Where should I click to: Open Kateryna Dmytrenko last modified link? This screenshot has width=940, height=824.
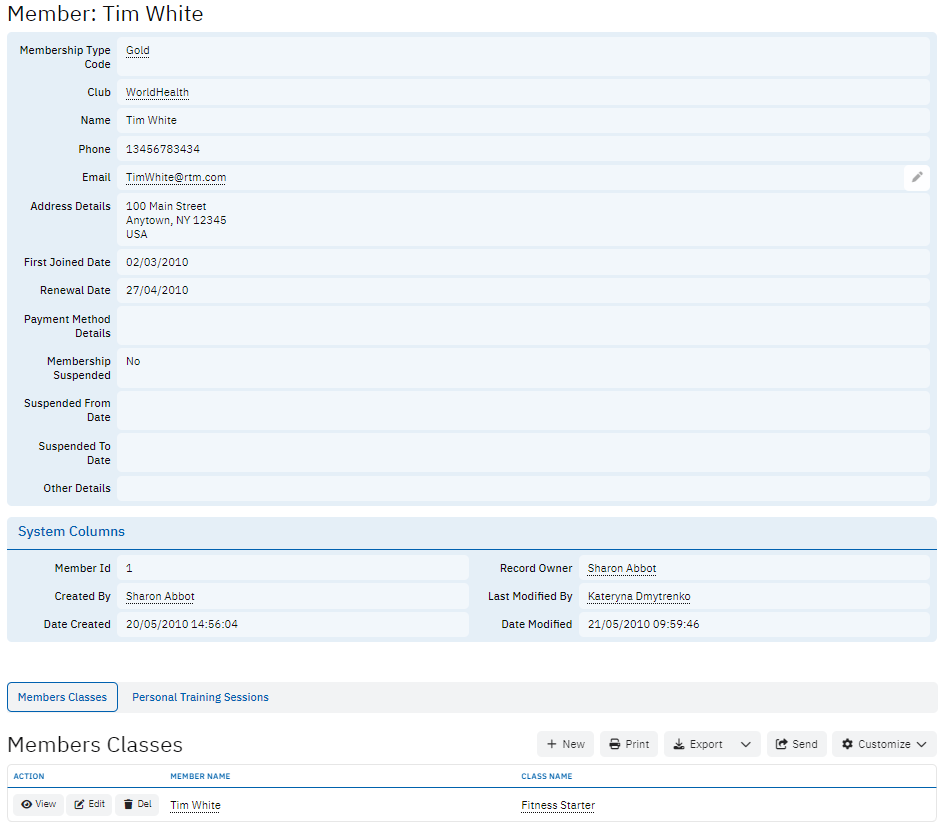[x=638, y=597]
